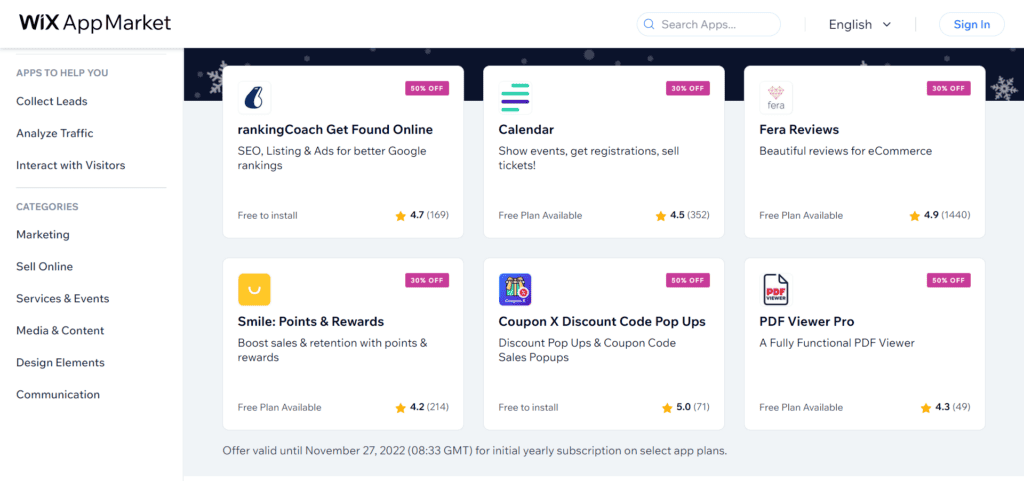1024x481 pixels.
Task: Select Analyze Traffic in sidebar
Action: [55, 133]
